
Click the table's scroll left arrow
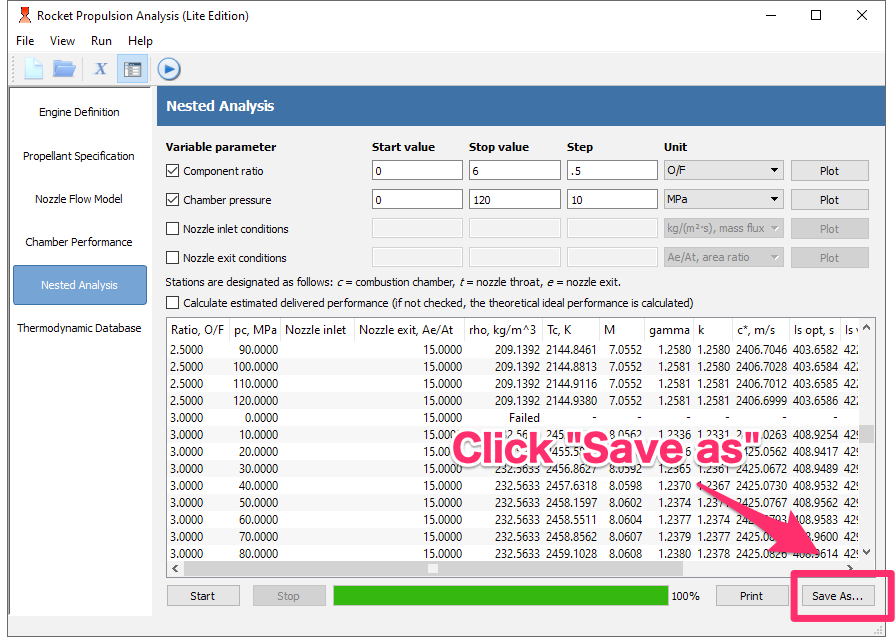[x=175, y=569]
